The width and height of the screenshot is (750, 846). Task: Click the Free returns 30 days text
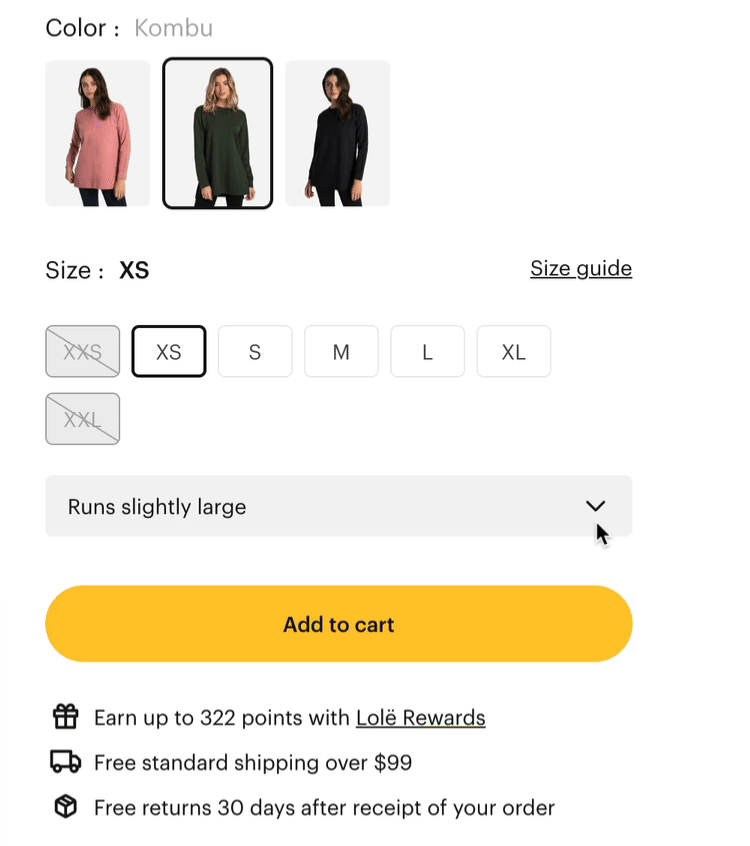tap(324, 808)
